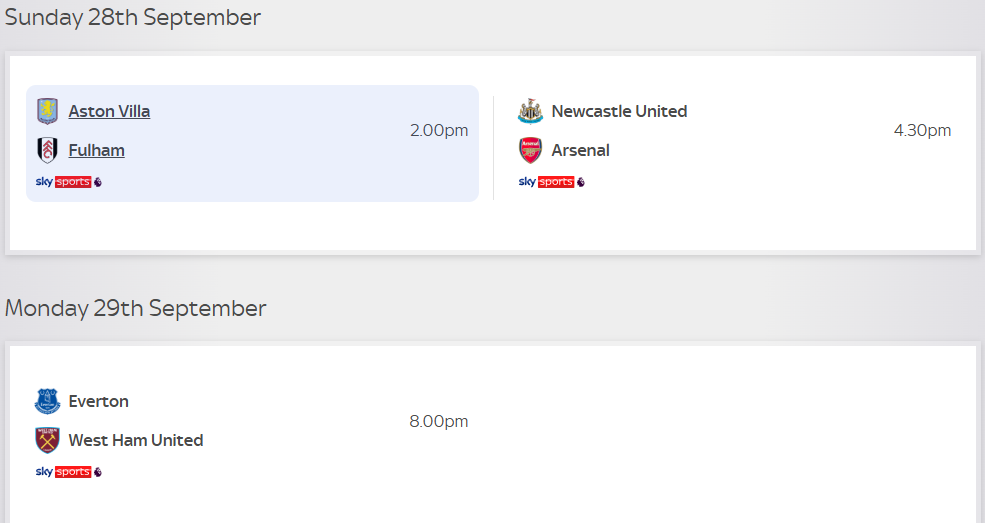985x523 pixels.
Task: Click Sky Sports logo under Everton fixture
Action: (x=68, y=472)
